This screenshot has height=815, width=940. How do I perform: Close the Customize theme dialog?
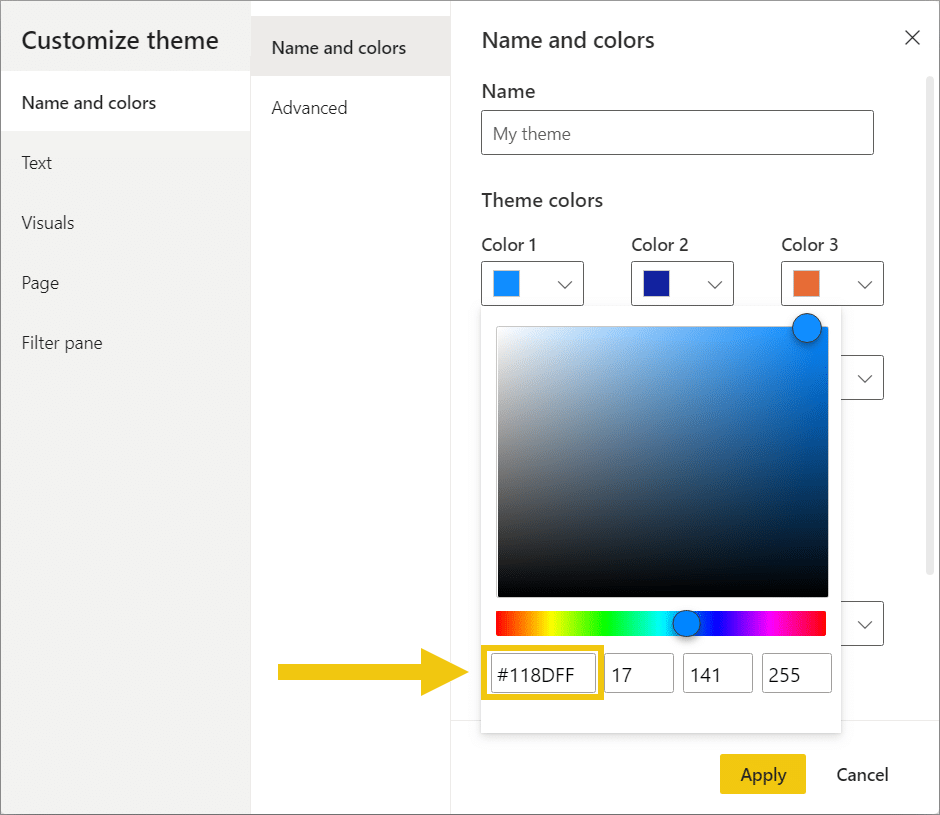[x=912, y=38]
